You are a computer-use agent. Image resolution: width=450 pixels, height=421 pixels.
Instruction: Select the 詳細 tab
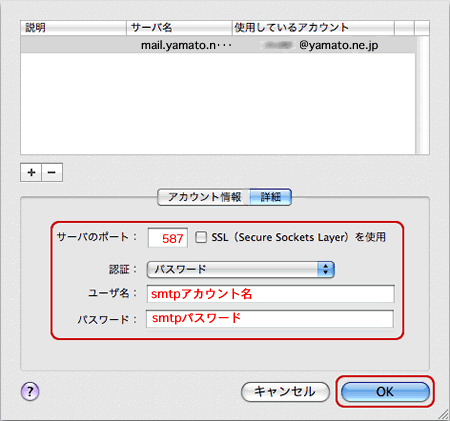point(271,197)
